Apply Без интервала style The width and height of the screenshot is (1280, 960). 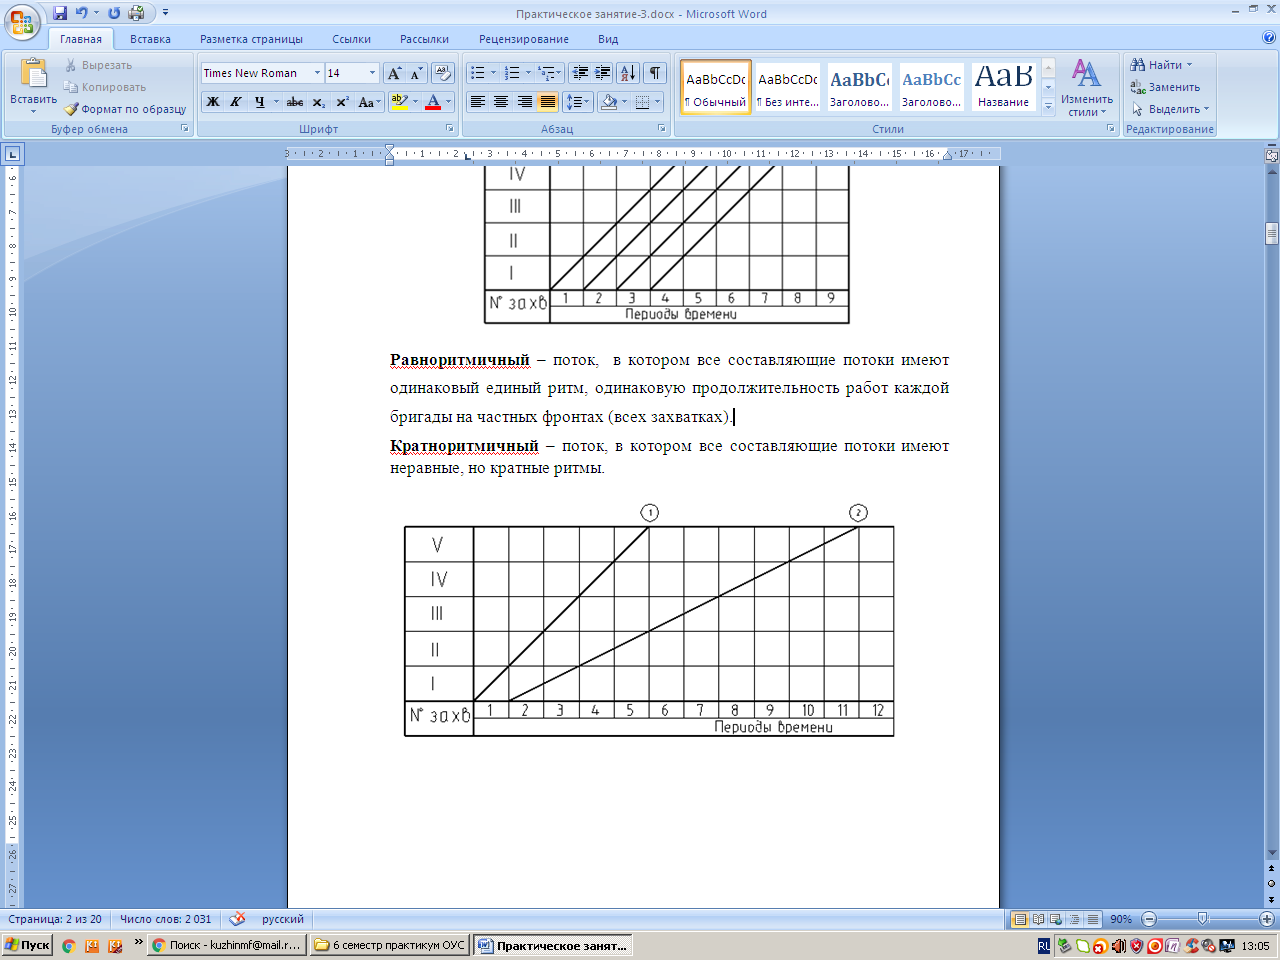click(788, 87)
